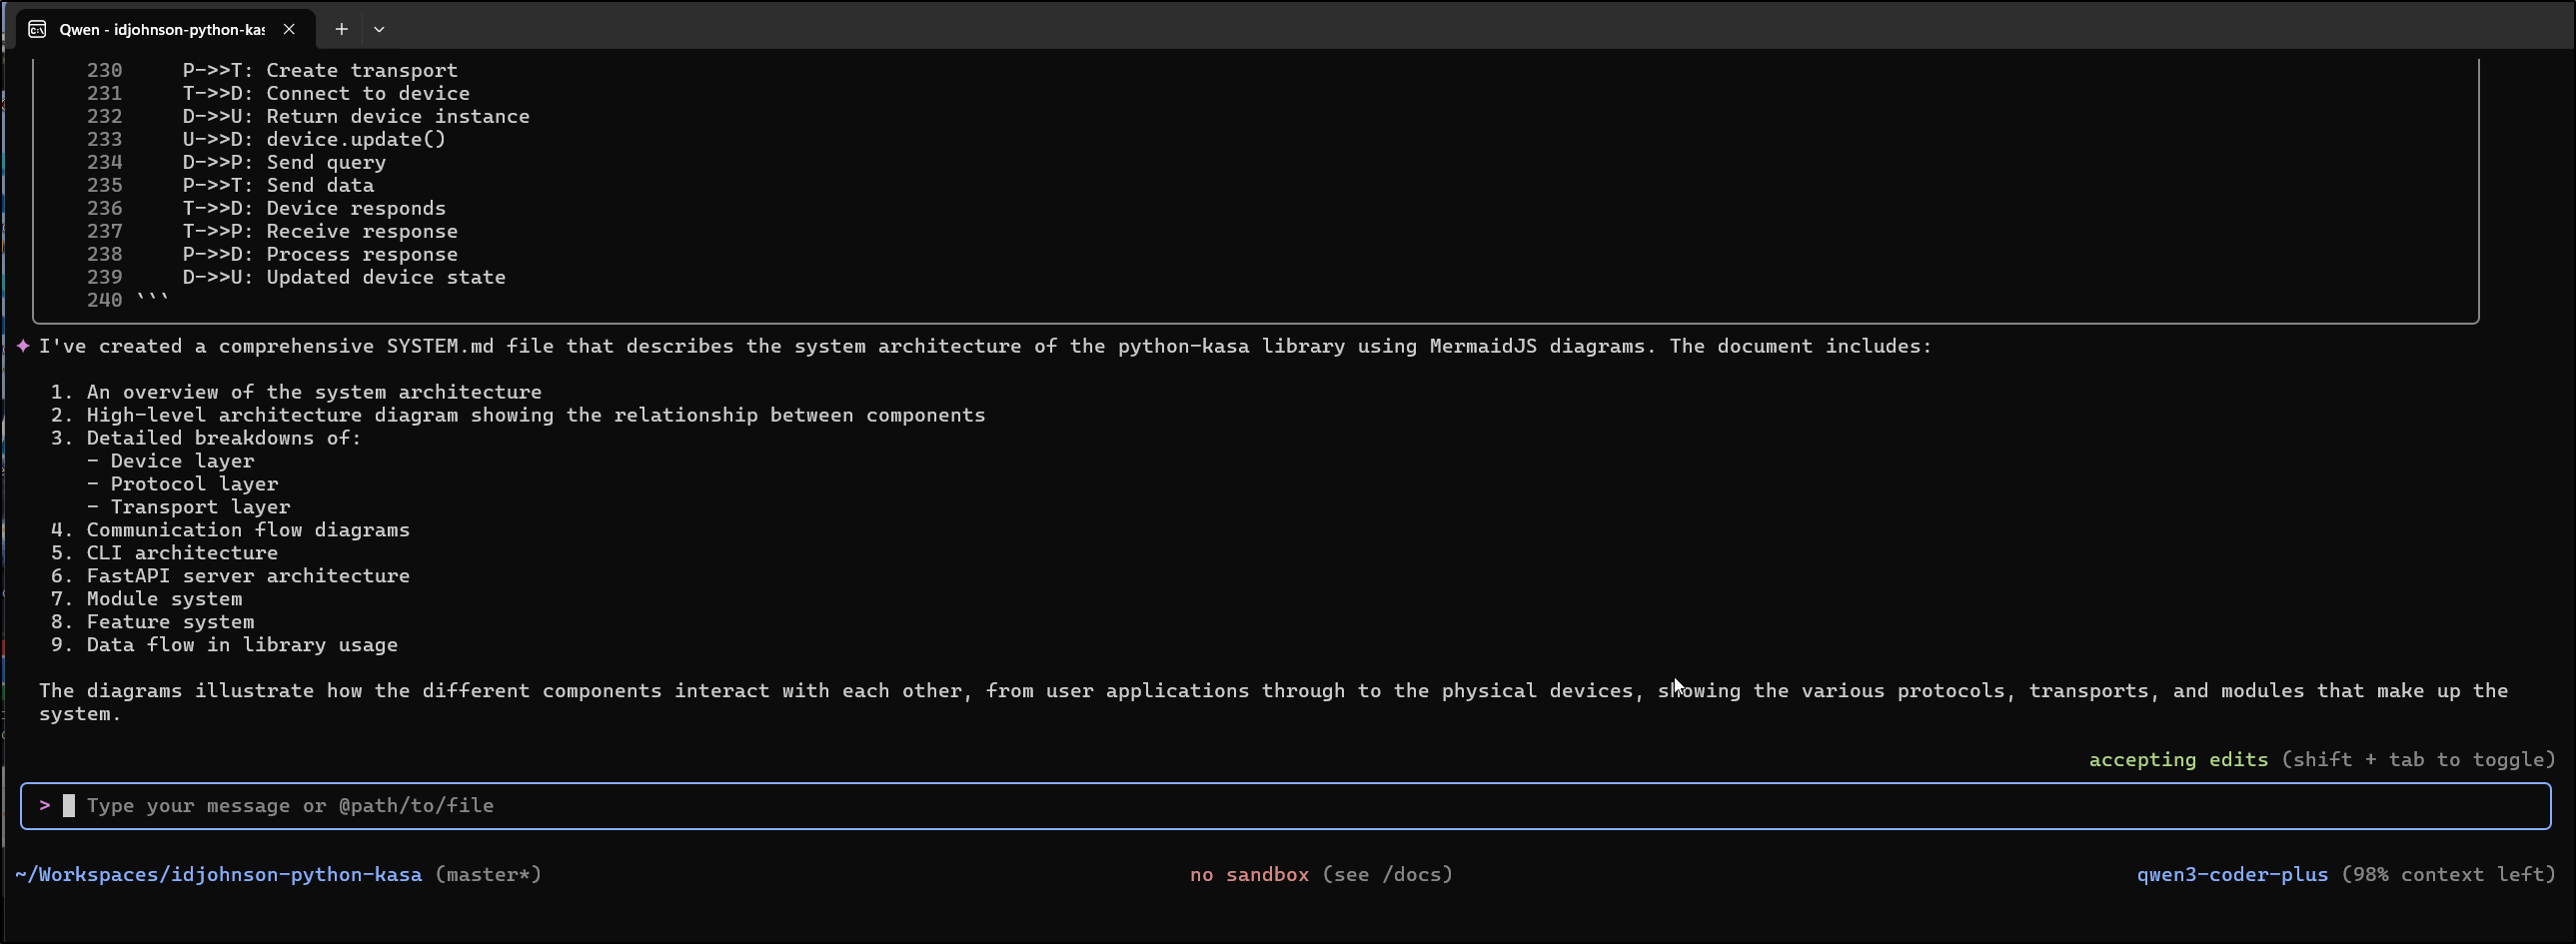Click item 6 FastAPI server architecture

click(230, 576)
